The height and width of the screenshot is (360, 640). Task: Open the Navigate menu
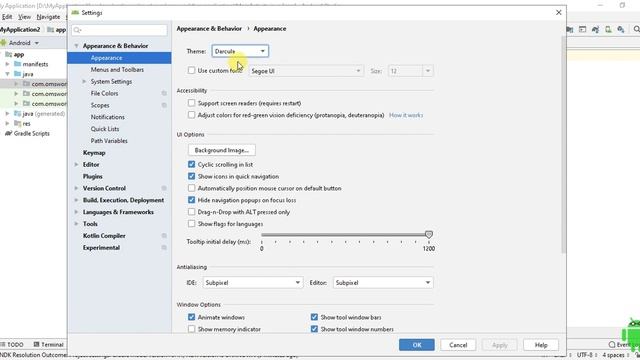(48, 17)
